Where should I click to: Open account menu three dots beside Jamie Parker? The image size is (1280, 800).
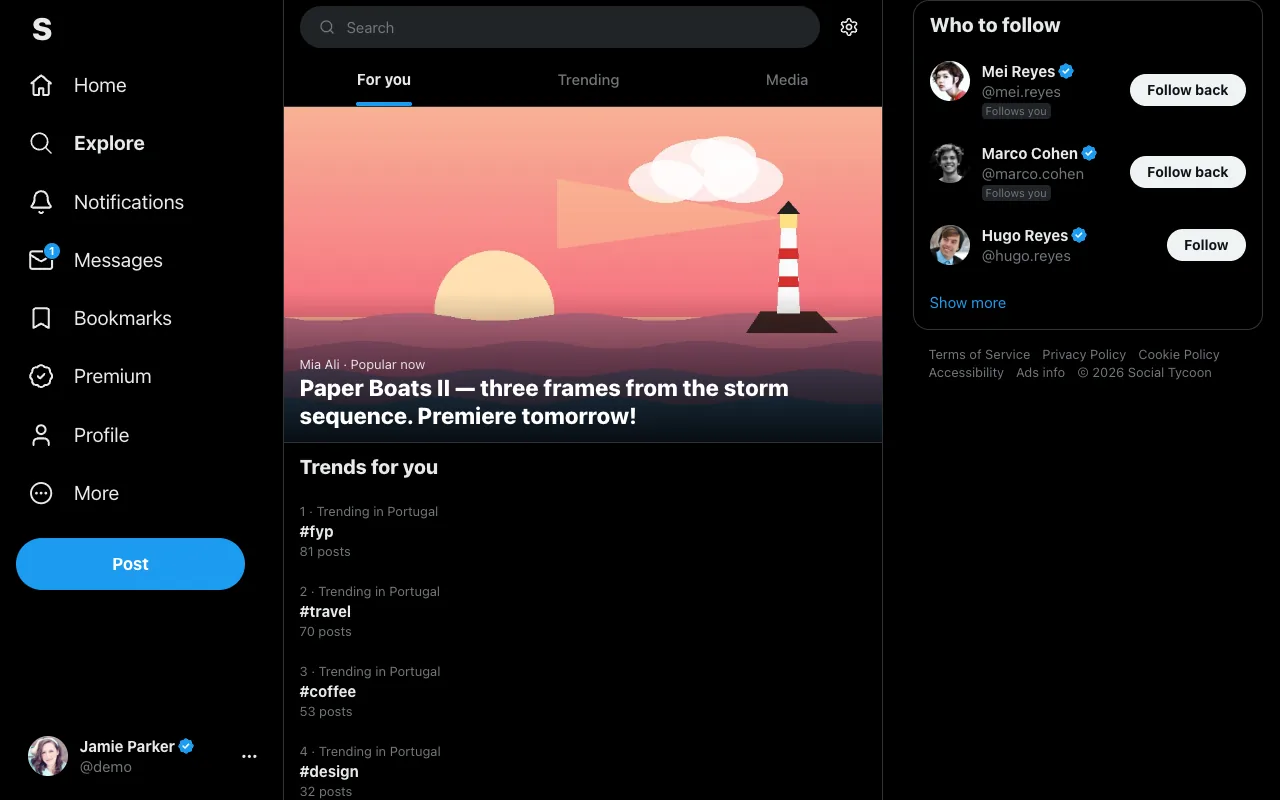[250, 757]
